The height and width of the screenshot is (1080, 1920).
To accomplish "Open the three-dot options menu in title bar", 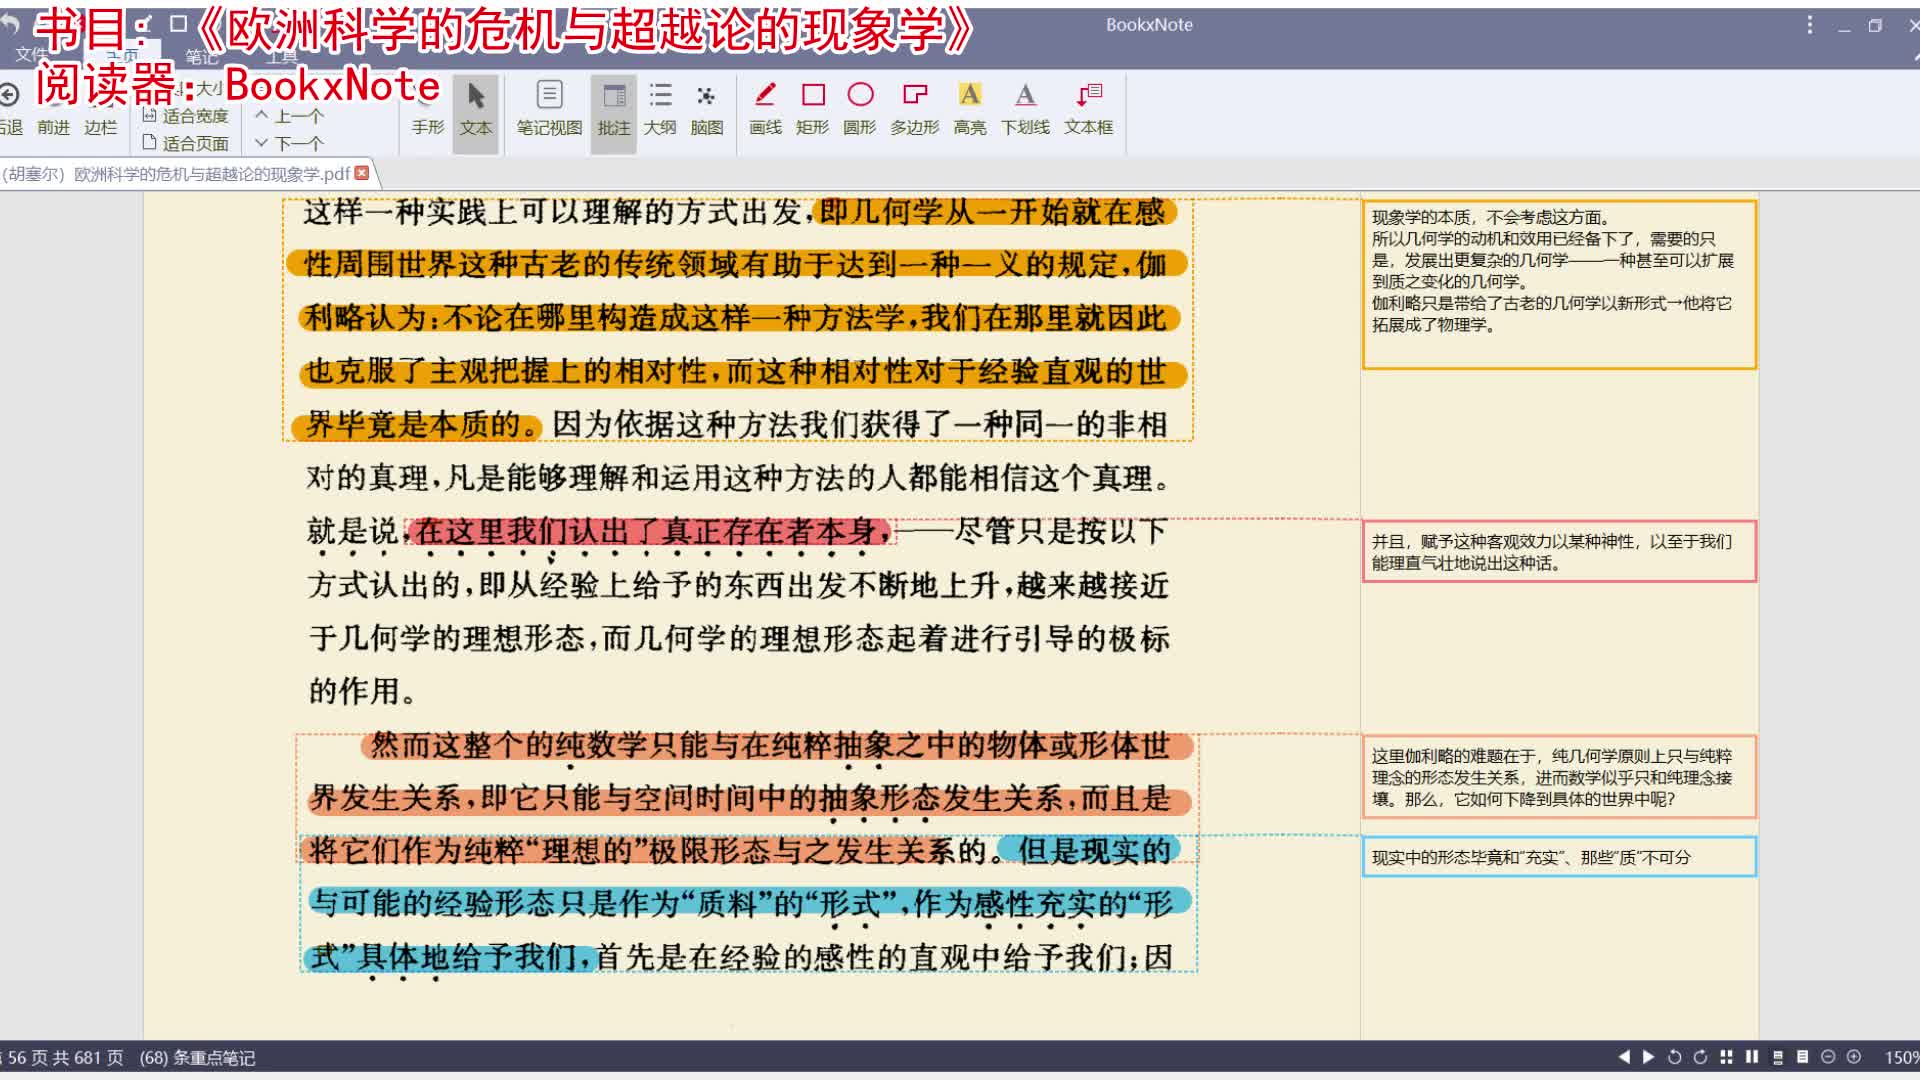I will pyautogui.click(x=1809, y=25).
